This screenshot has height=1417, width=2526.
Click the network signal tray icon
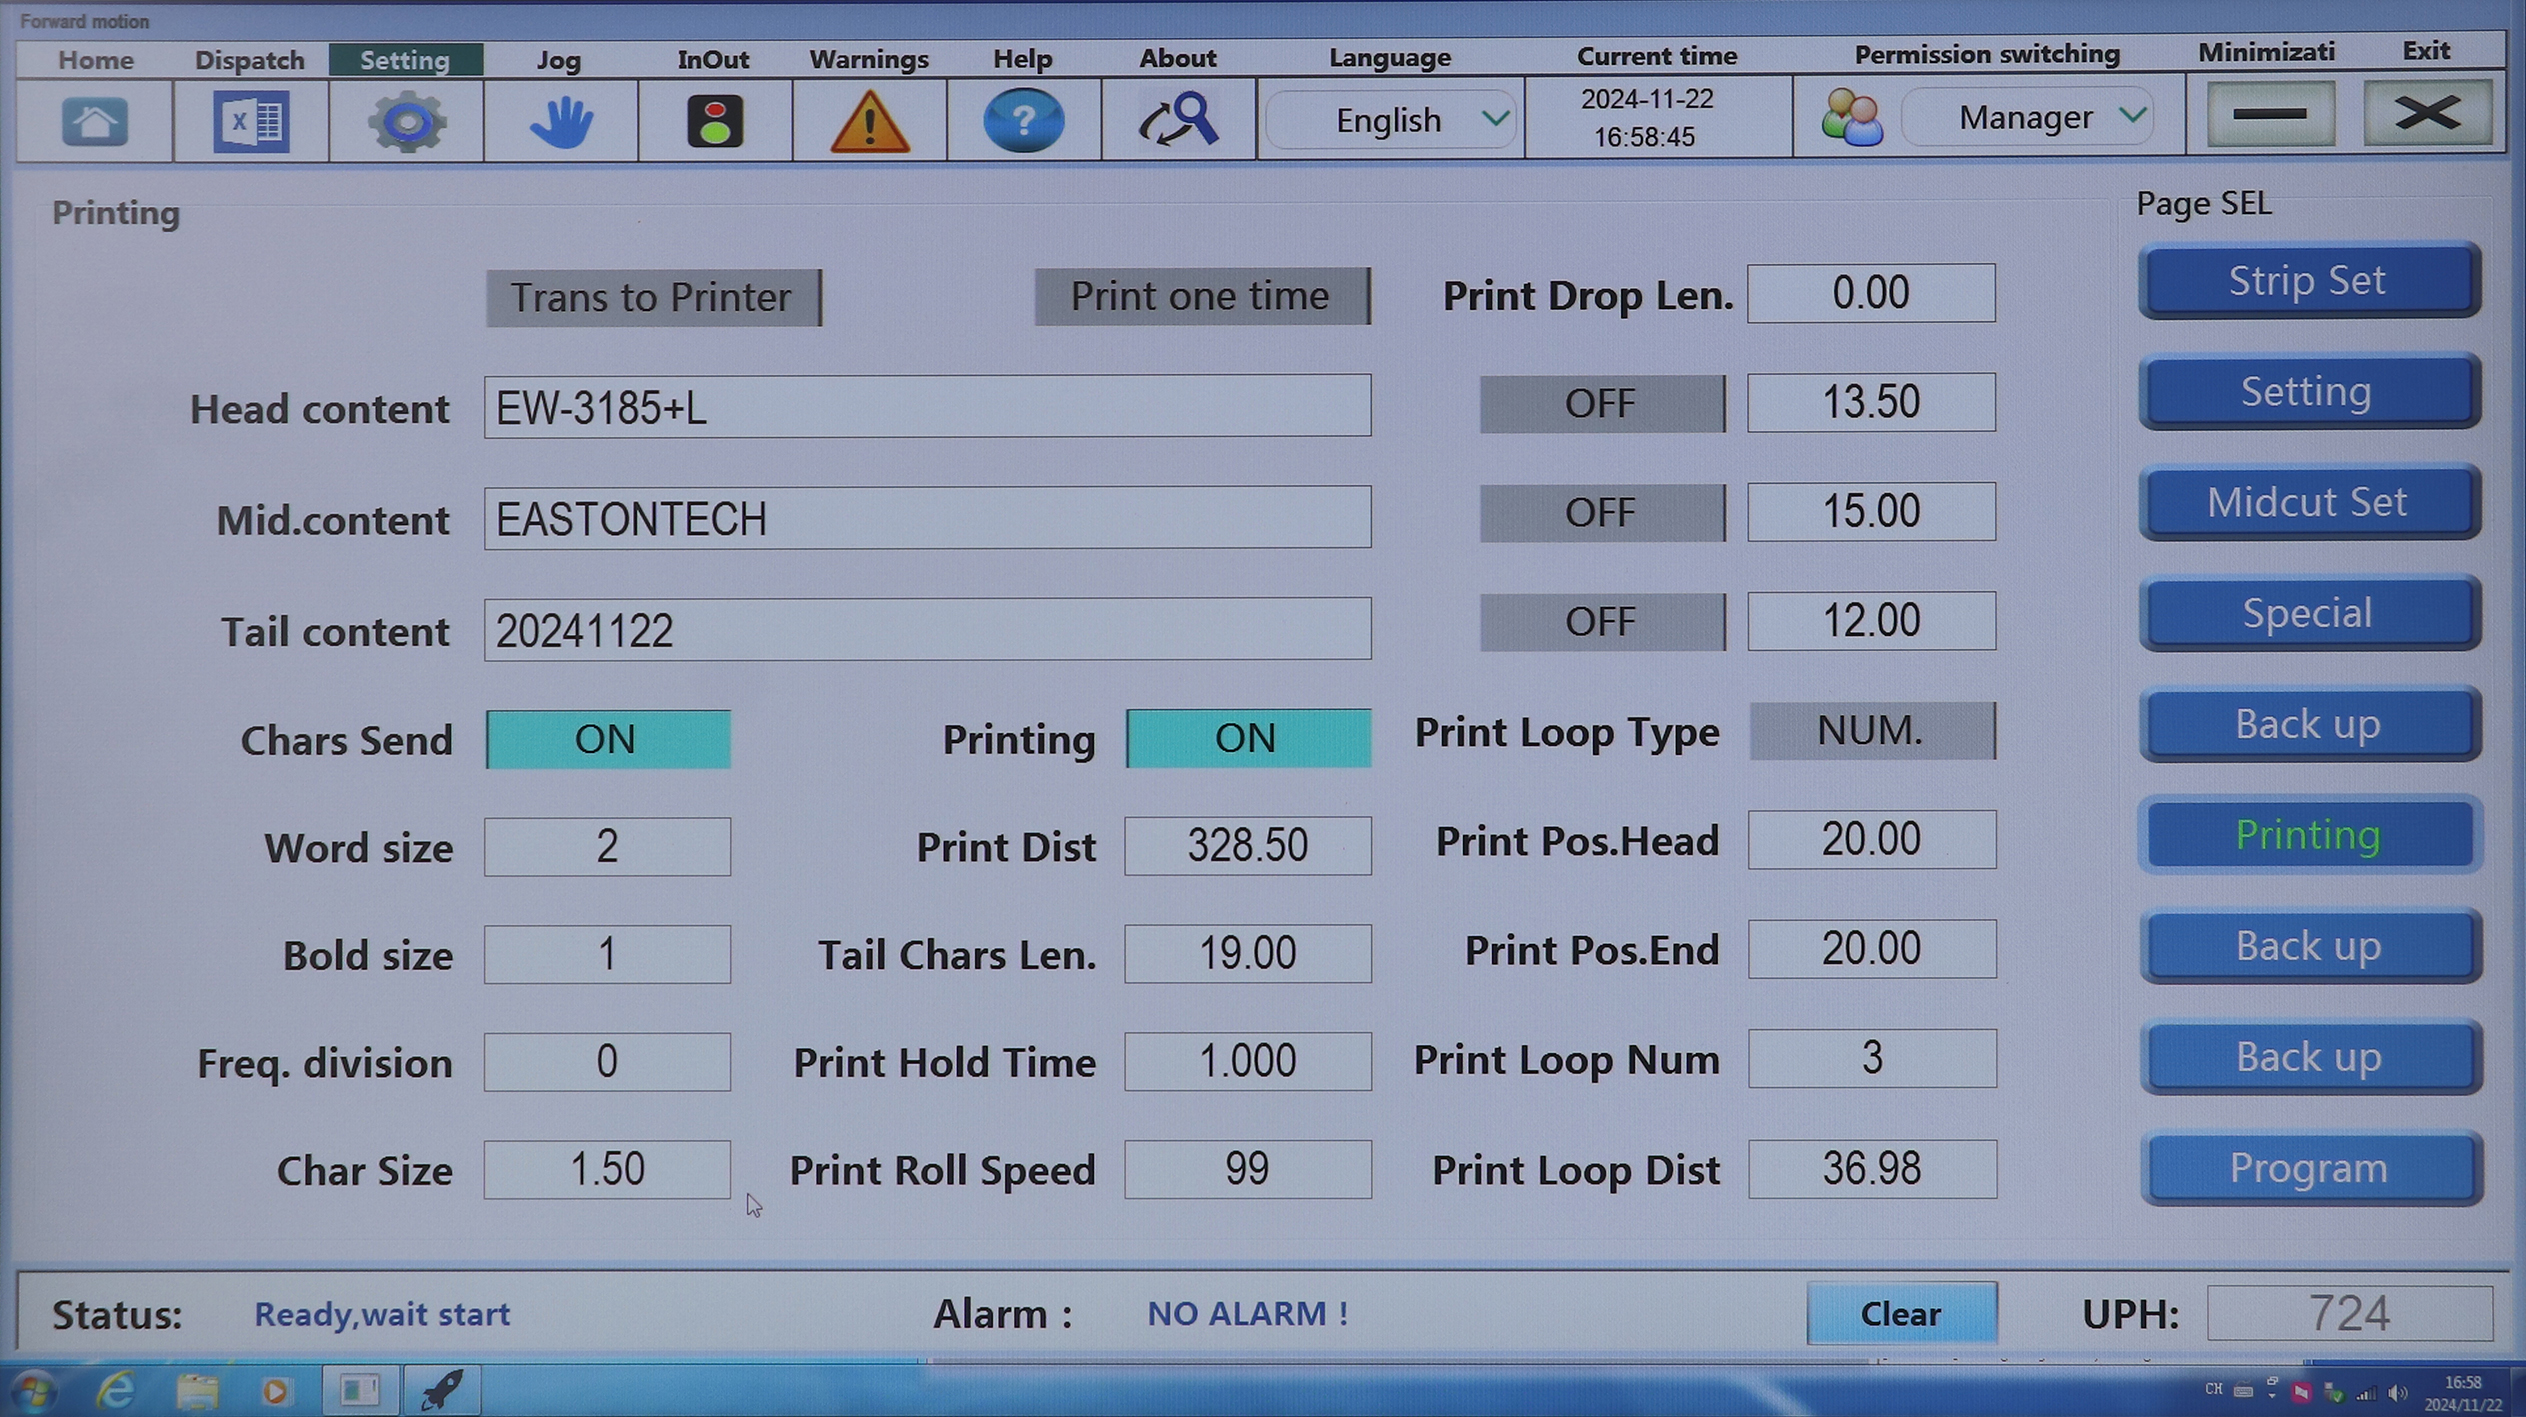(x=2366, y=1393)
